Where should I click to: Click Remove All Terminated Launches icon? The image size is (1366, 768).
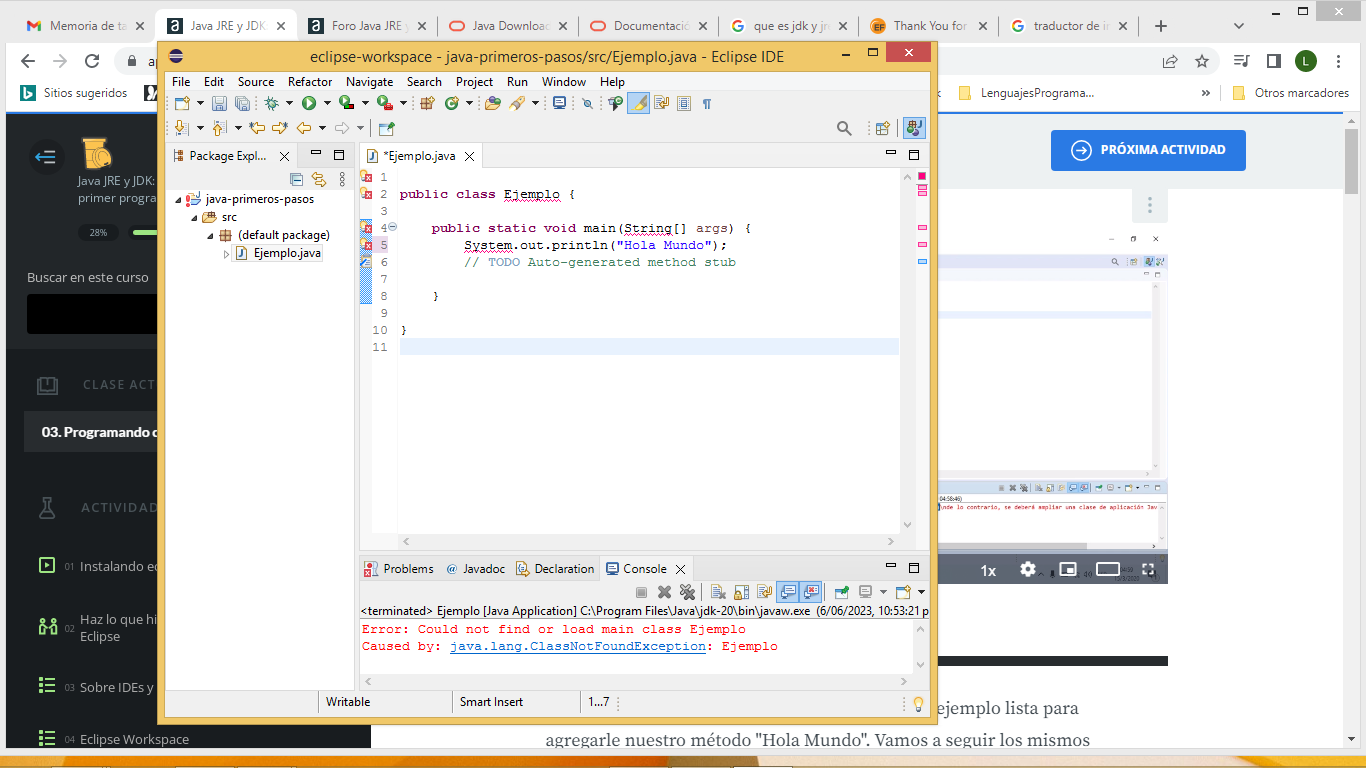point(687,592)
